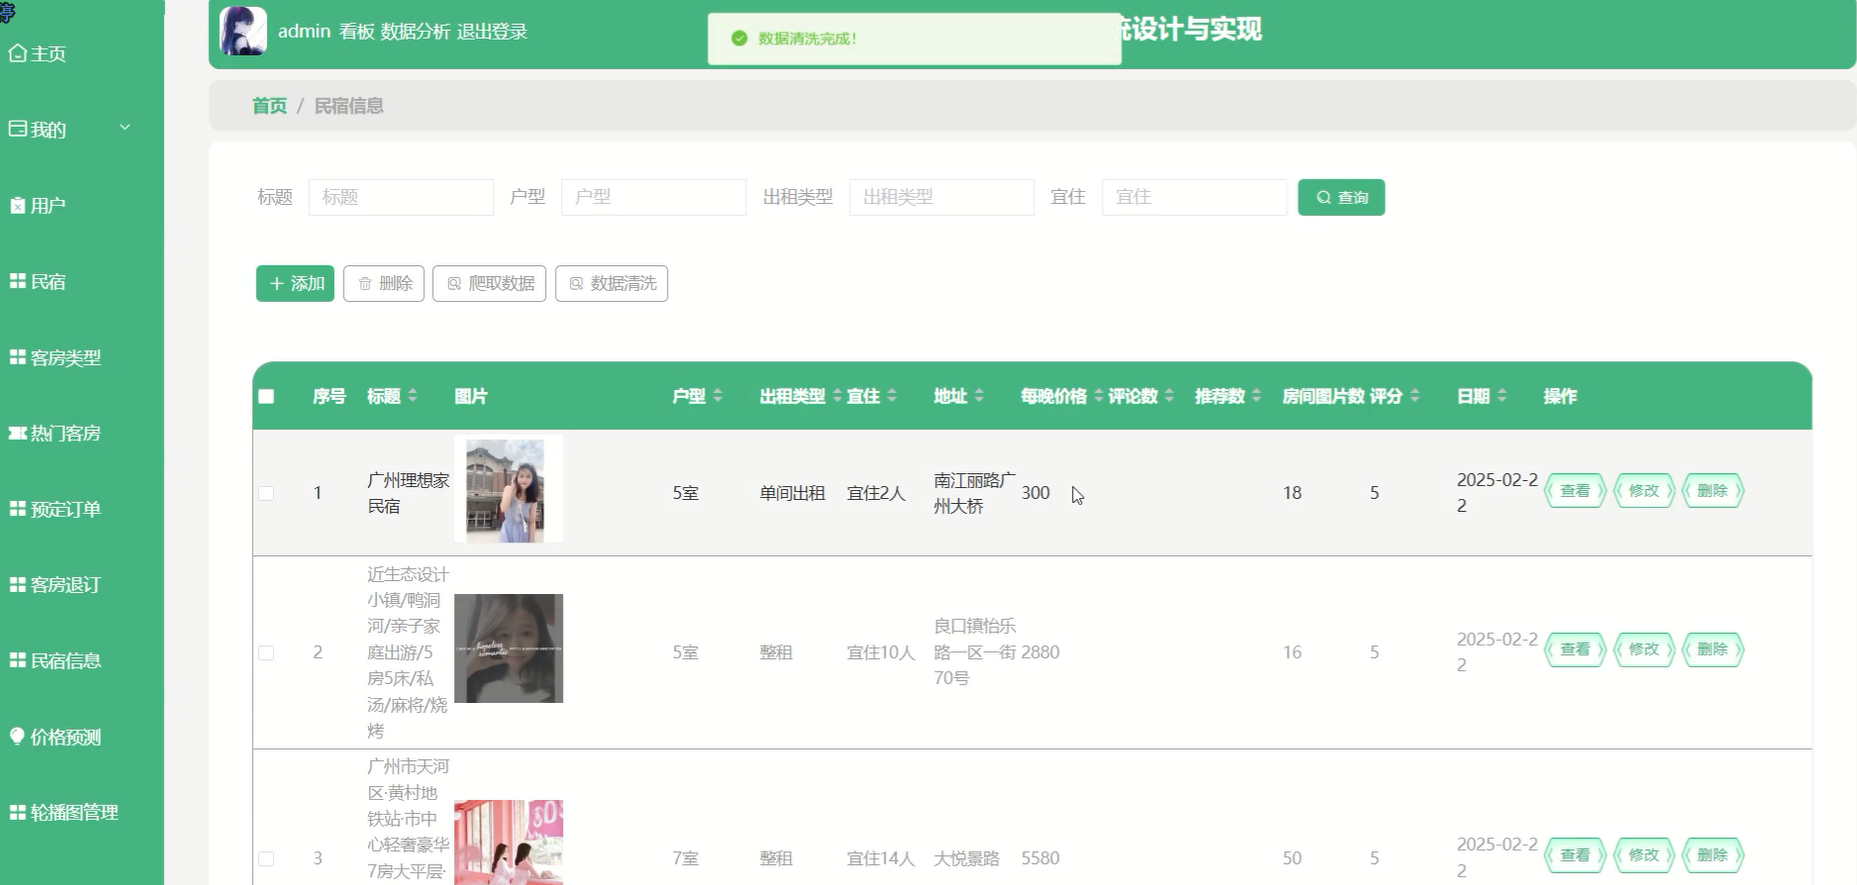
Task: Open 热门客房 in the sidebar
Action: click(55, 434)
